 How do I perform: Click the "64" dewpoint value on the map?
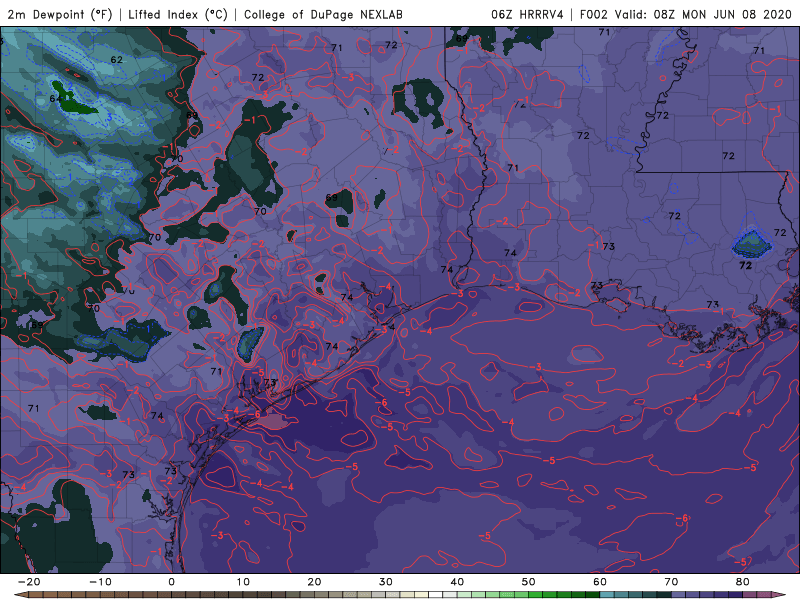click(56, 98)
